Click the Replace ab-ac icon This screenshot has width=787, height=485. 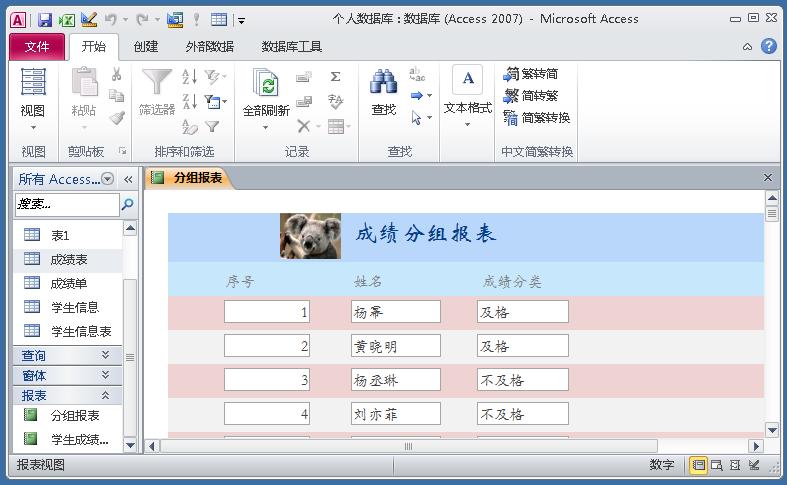pos(417,75)
